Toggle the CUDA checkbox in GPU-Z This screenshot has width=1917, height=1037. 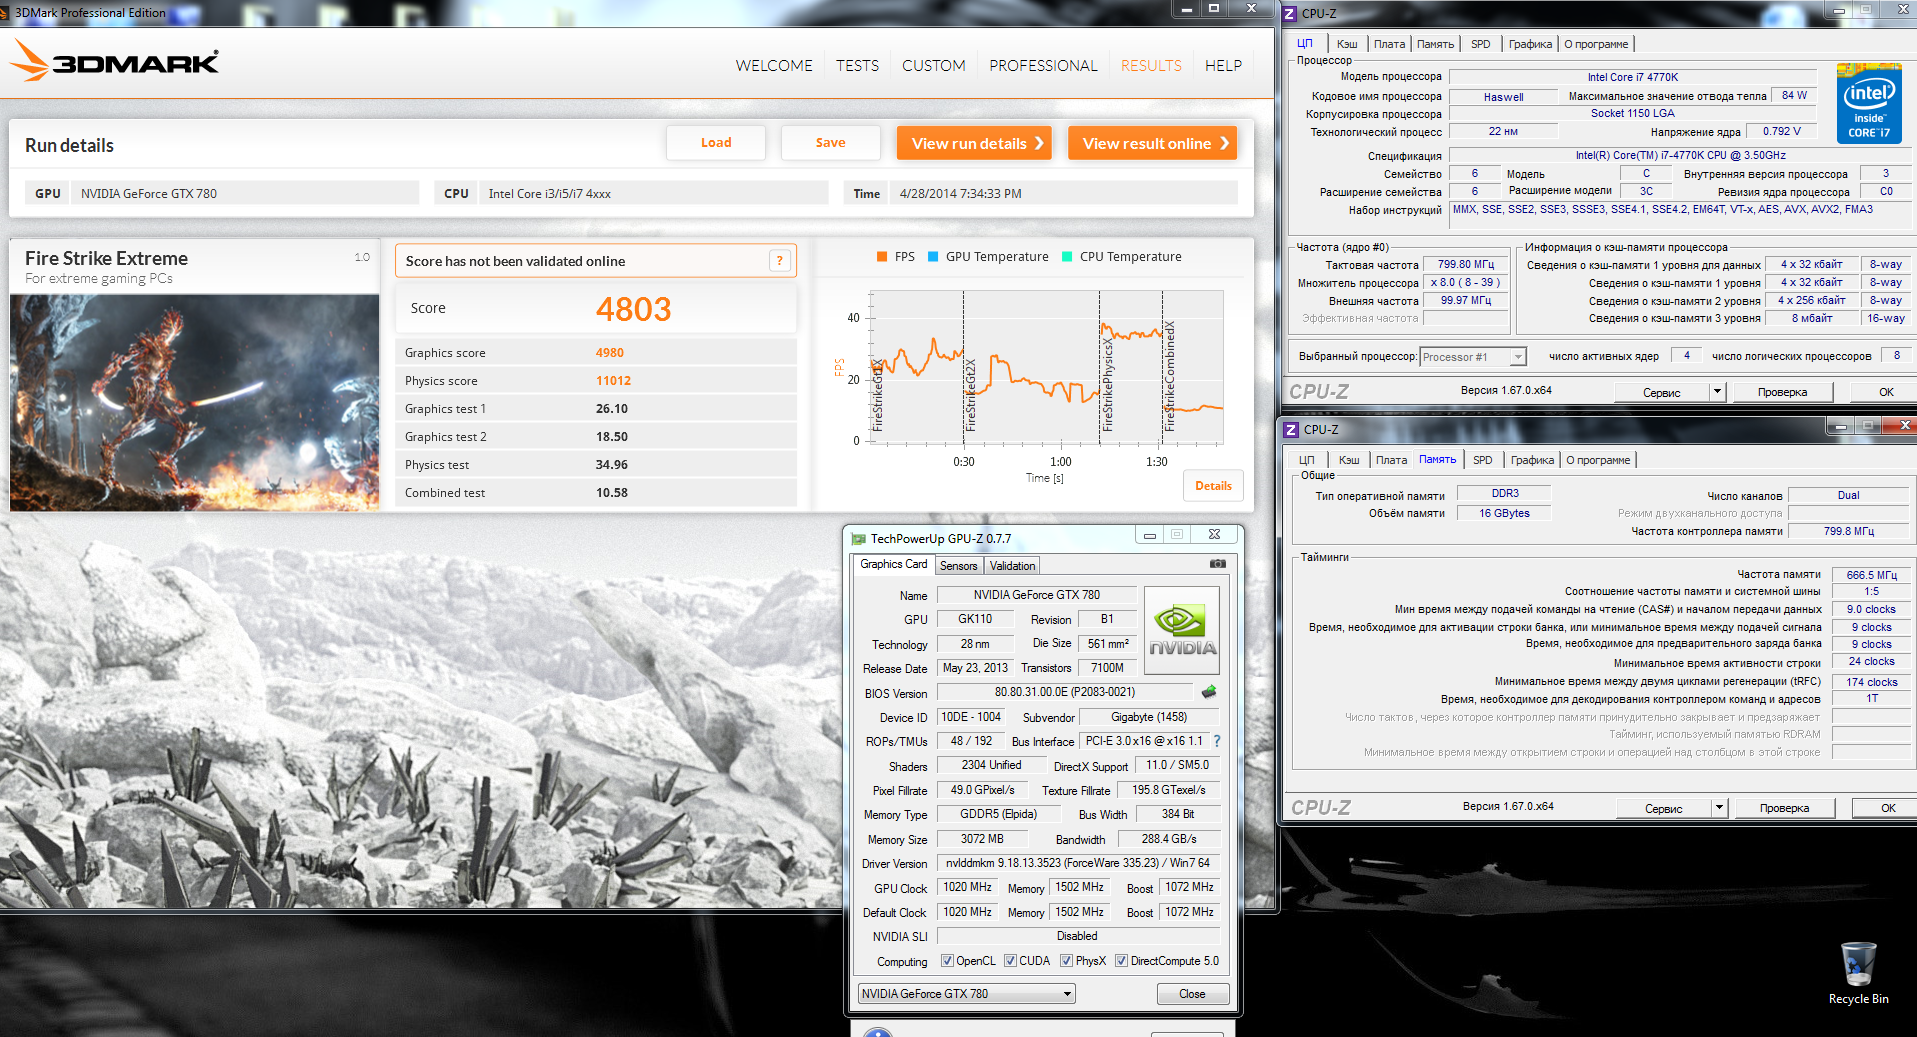(x=1011, y=961)
